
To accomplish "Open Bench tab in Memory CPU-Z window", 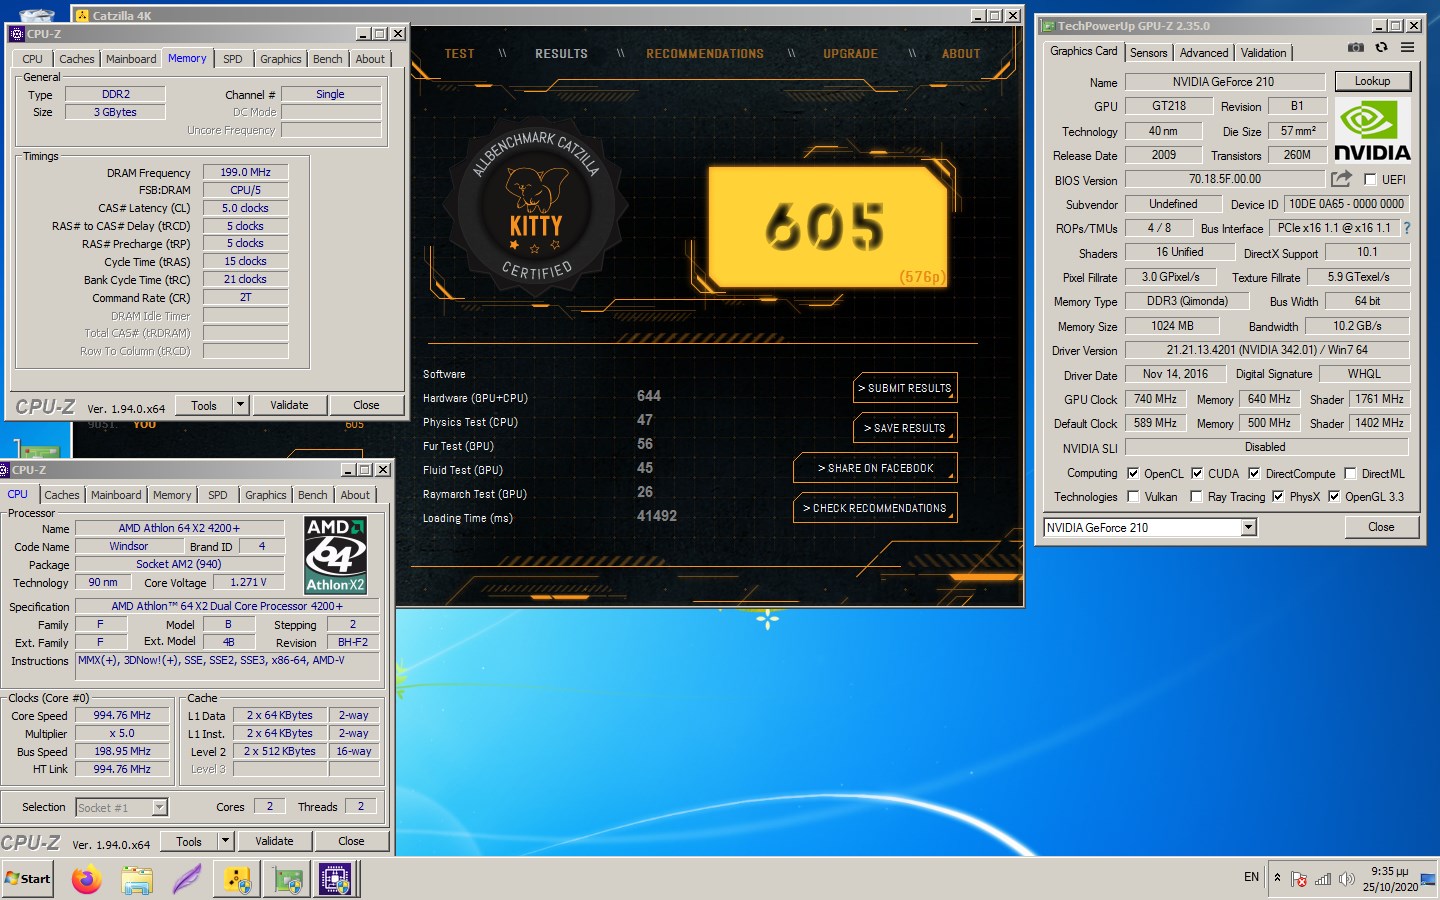I will pos(327,59).
